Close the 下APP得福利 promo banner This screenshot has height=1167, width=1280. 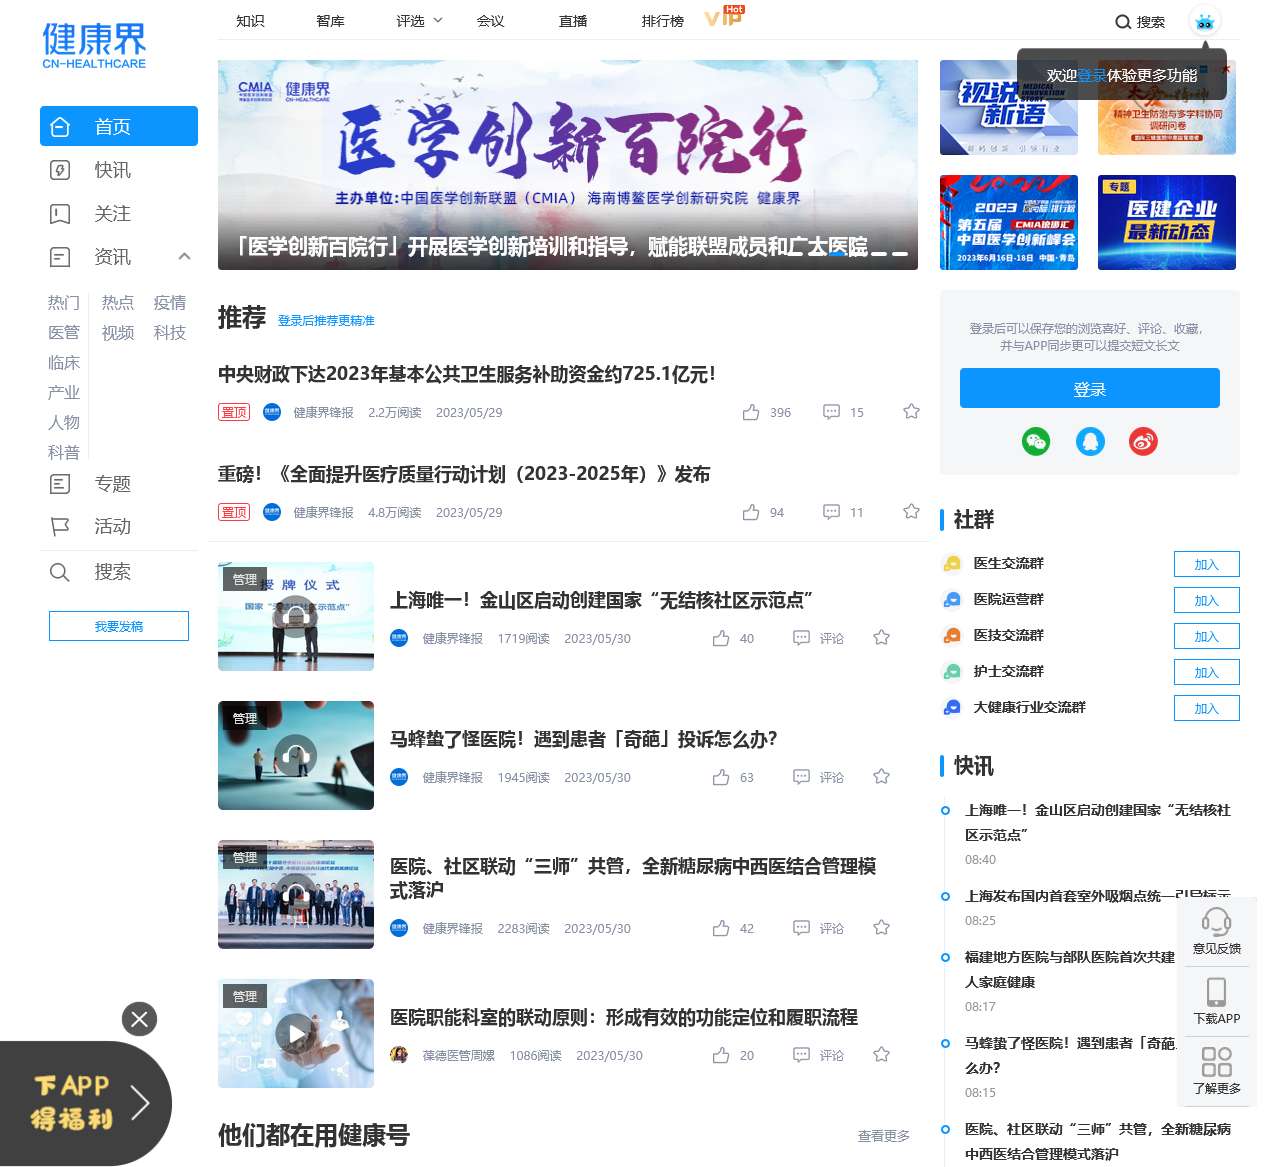click(140, 1019)
